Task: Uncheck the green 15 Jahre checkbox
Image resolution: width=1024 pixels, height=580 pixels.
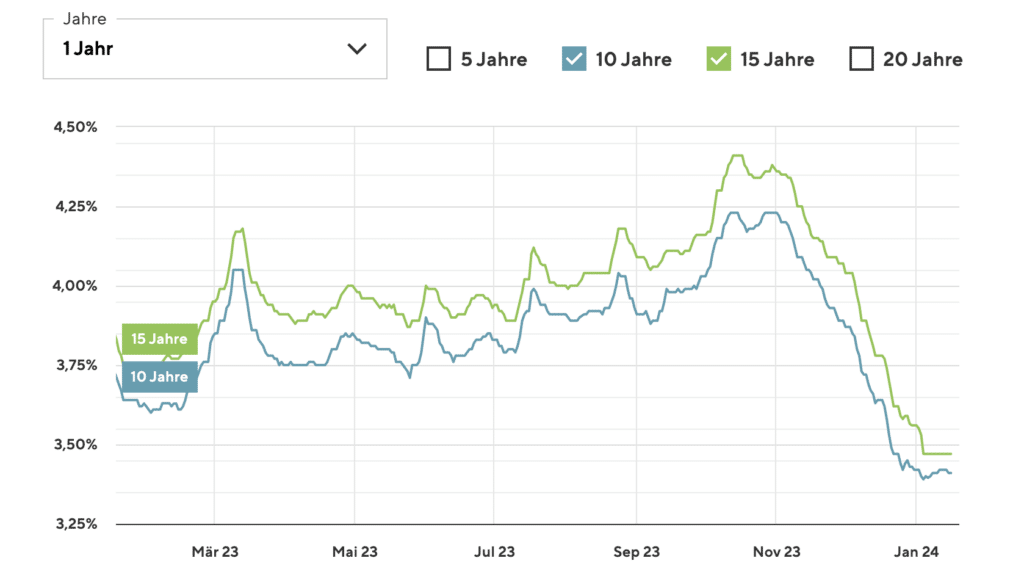Action: 718,59
